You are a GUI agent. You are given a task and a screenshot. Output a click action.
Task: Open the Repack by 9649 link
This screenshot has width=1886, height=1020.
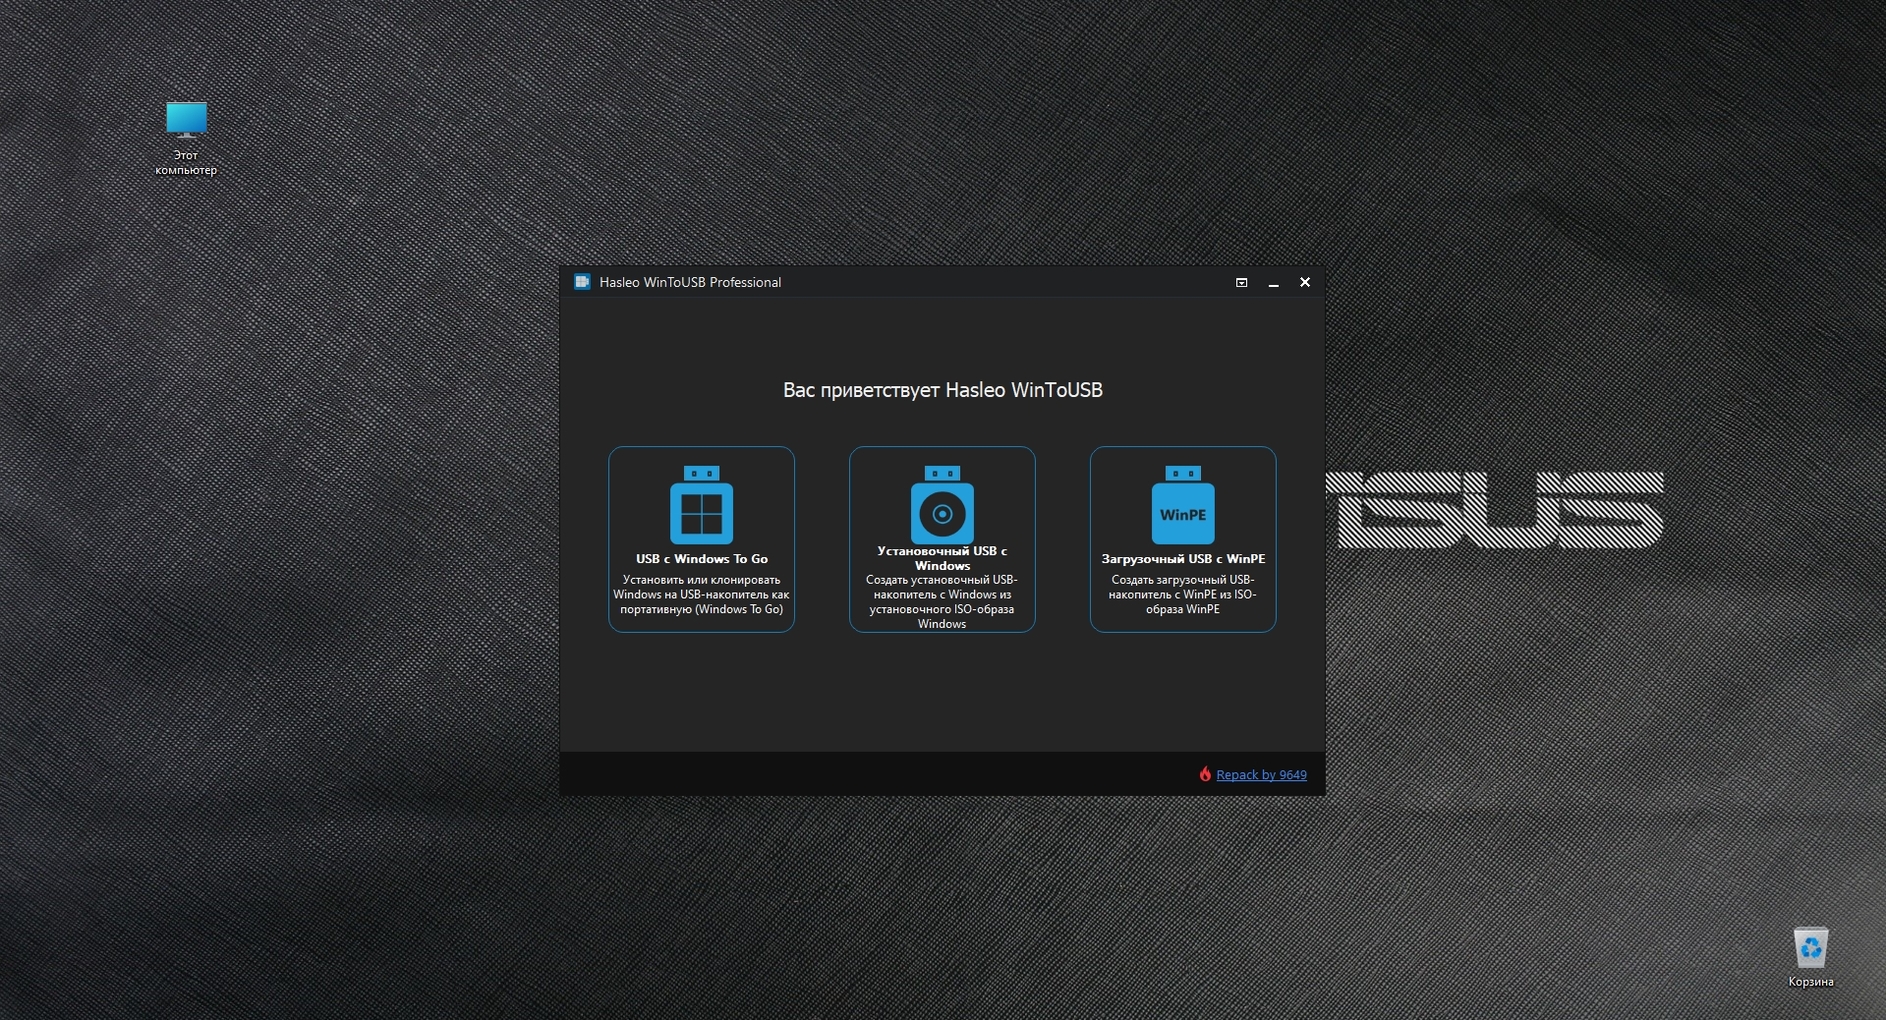[x=1261, y=775]
